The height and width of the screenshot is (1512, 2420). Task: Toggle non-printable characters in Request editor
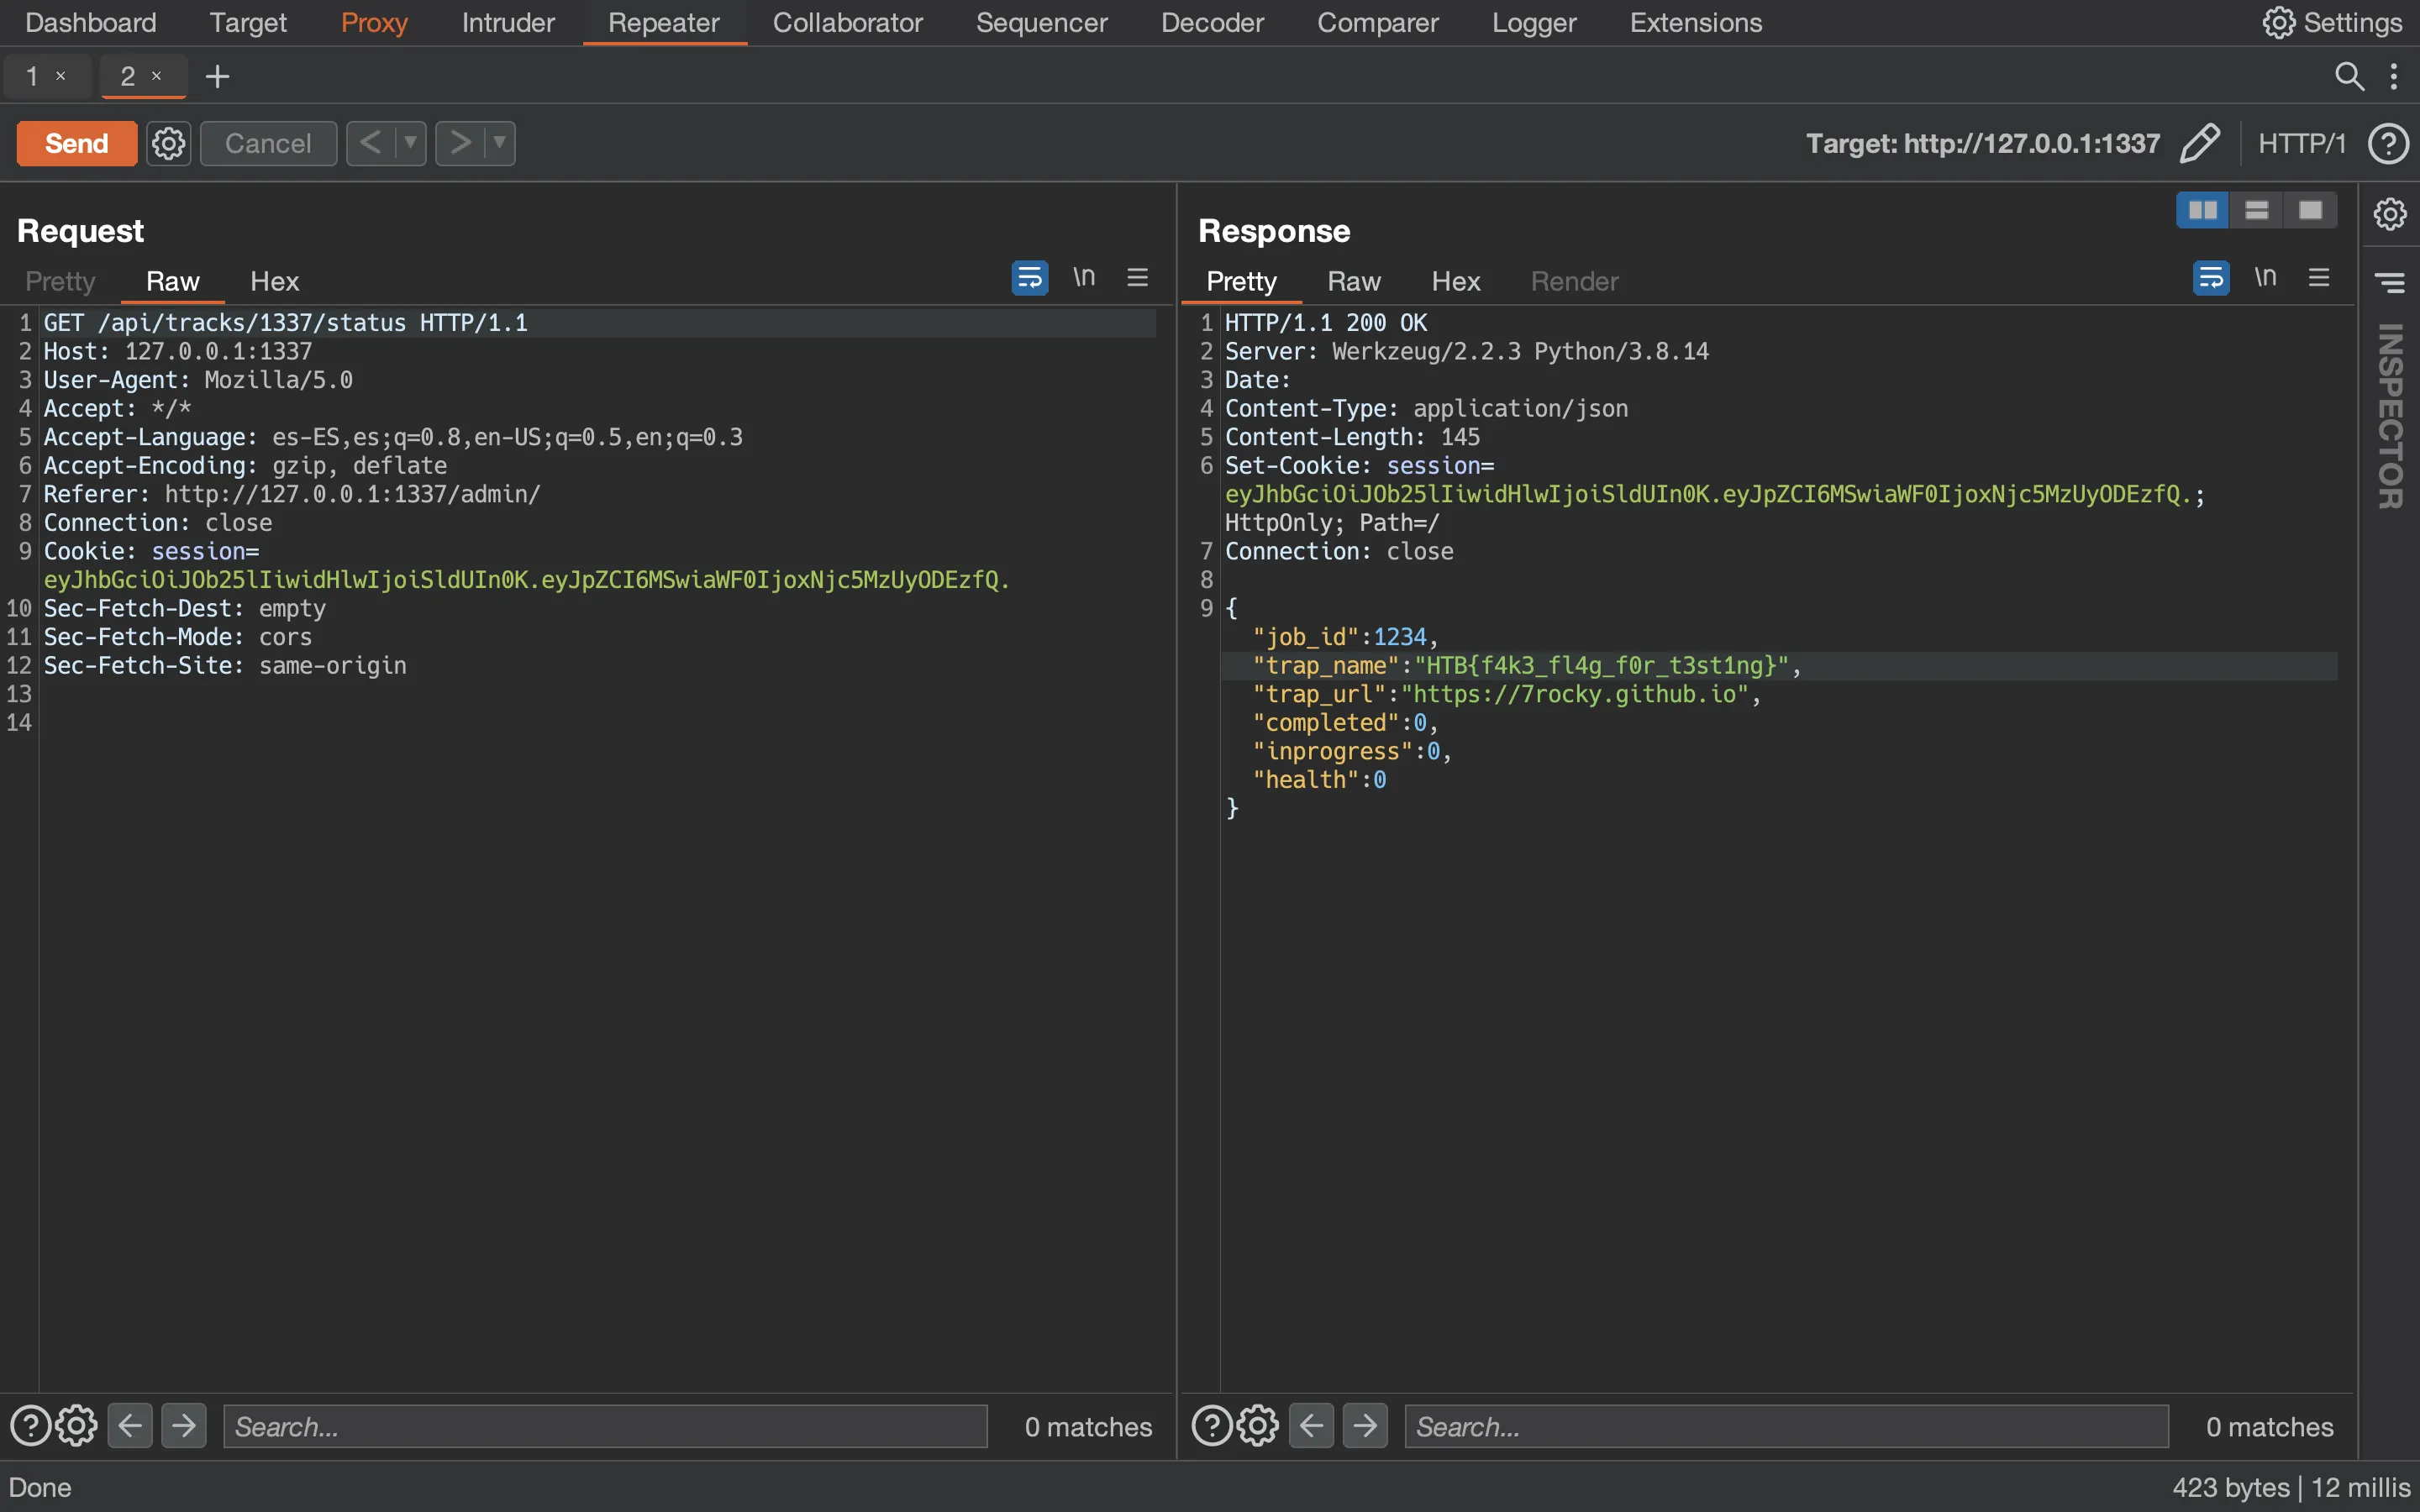pyautogui.click(x=1084, y=277)
